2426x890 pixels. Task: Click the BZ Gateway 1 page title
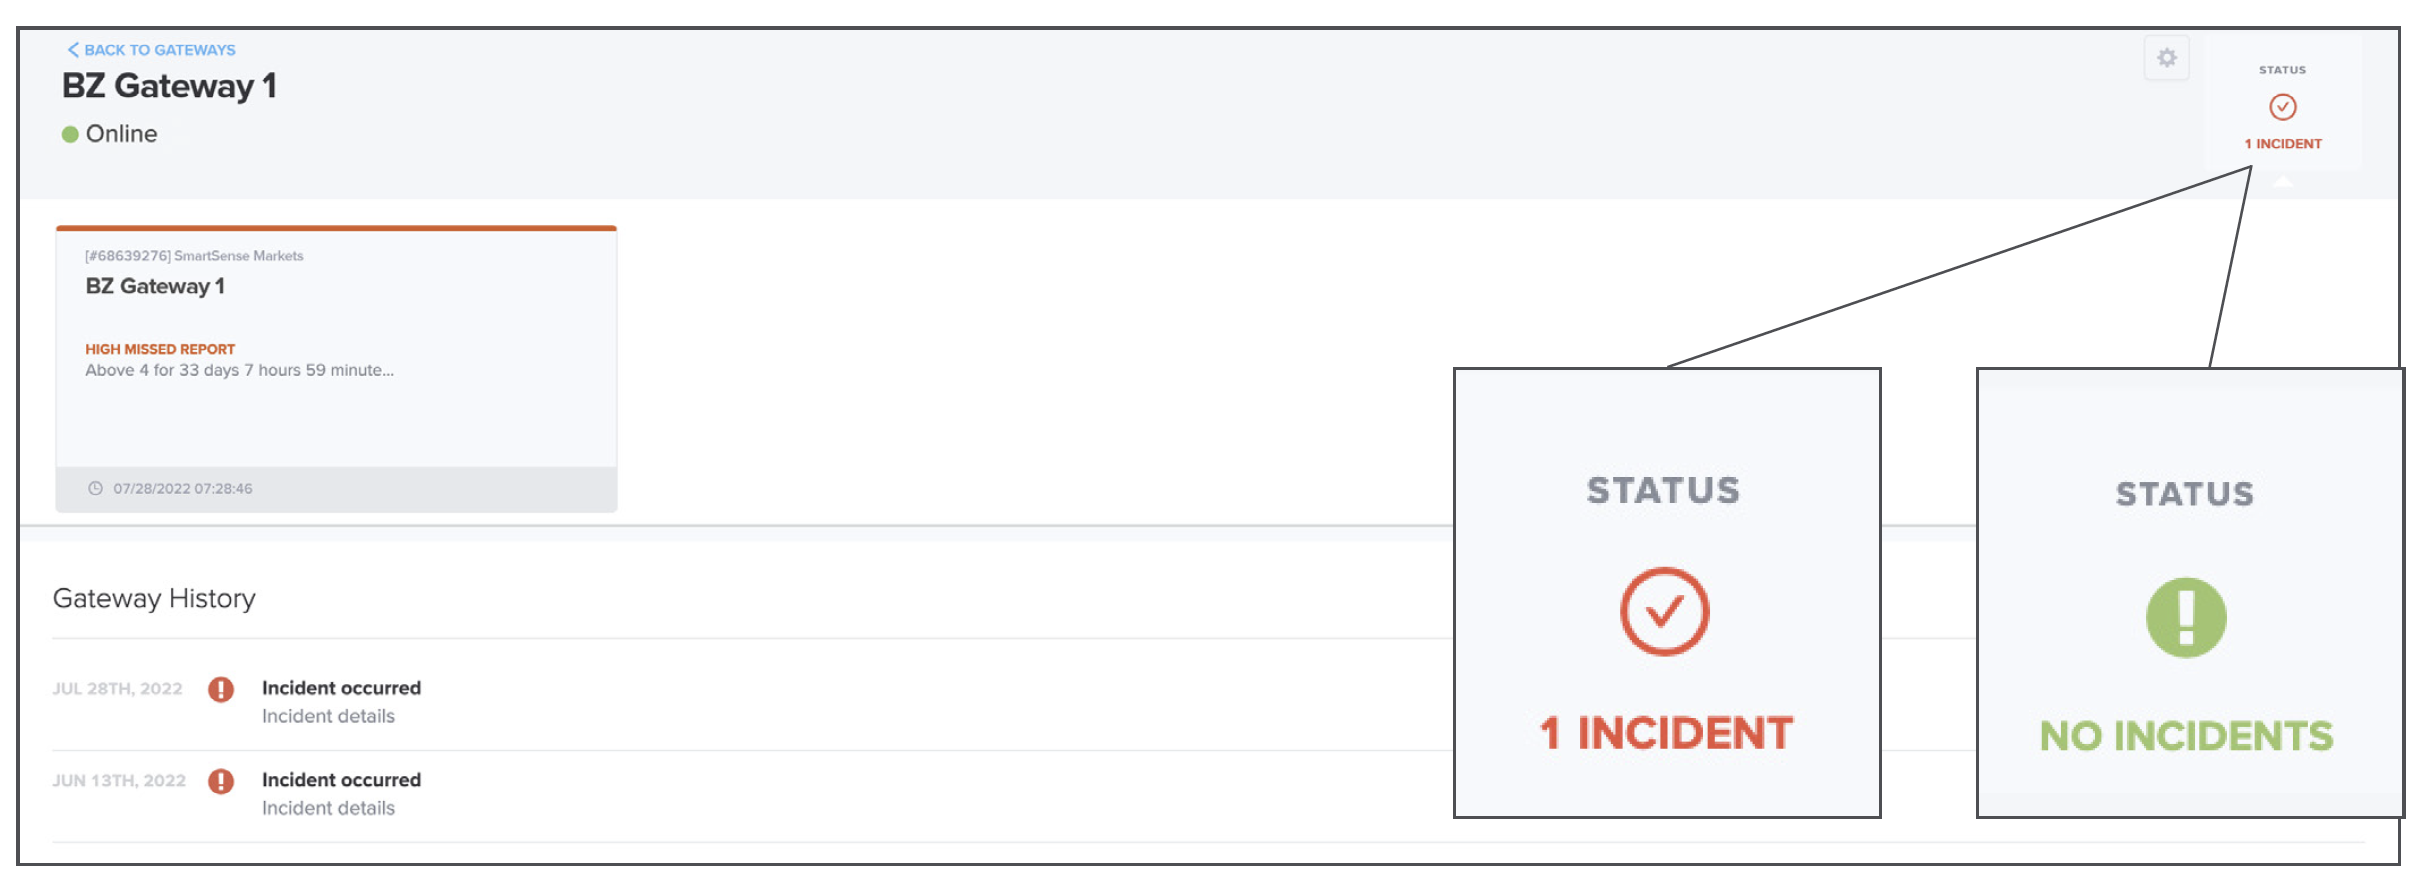(169, 86)
